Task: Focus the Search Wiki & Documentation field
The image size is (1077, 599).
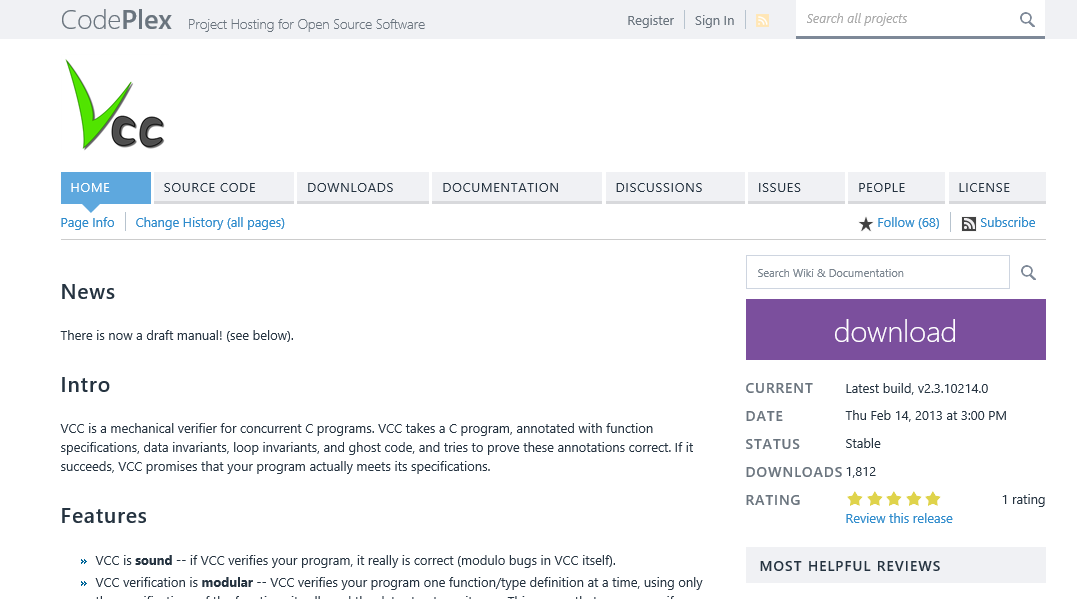Action: click(x=878, y=273)
